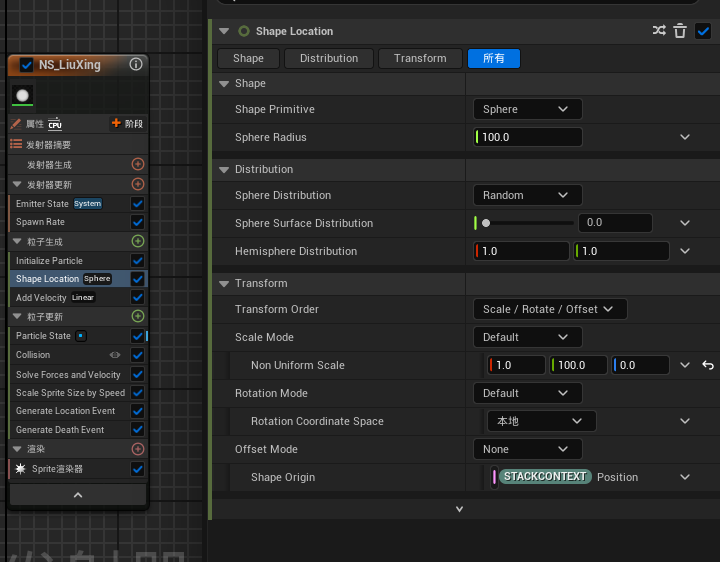720x562 pixels.
Task: Collapse emitter stack with bottom chevron
Action: pos(78,495)
